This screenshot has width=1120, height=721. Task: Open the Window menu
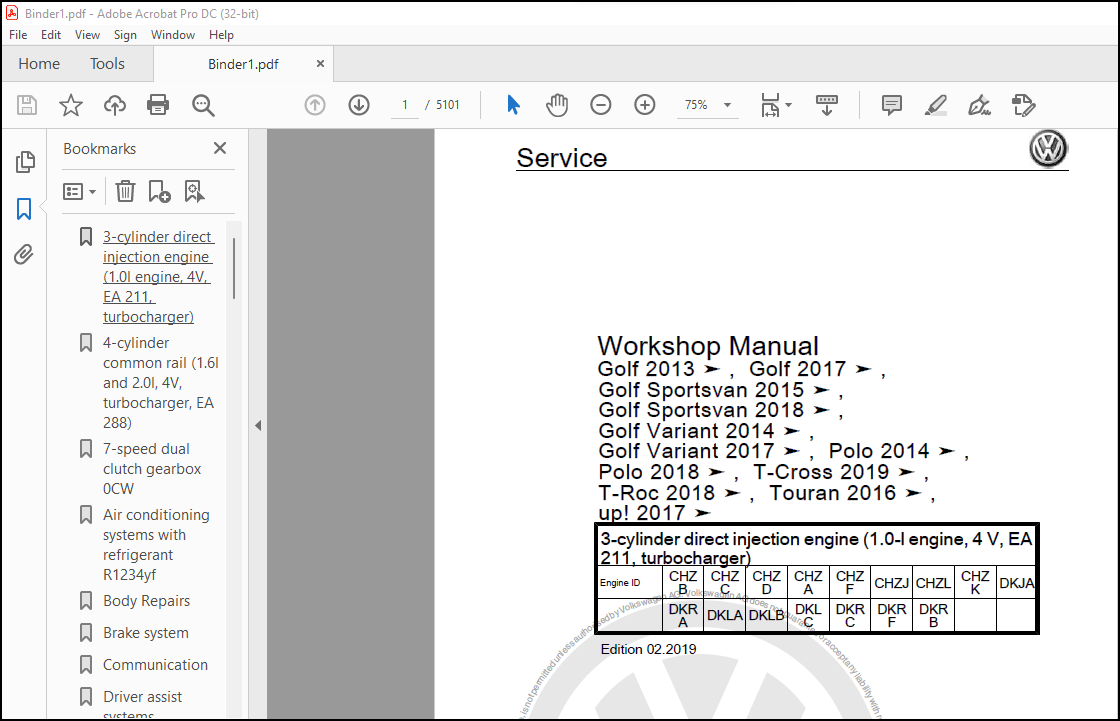coord(173,34)
